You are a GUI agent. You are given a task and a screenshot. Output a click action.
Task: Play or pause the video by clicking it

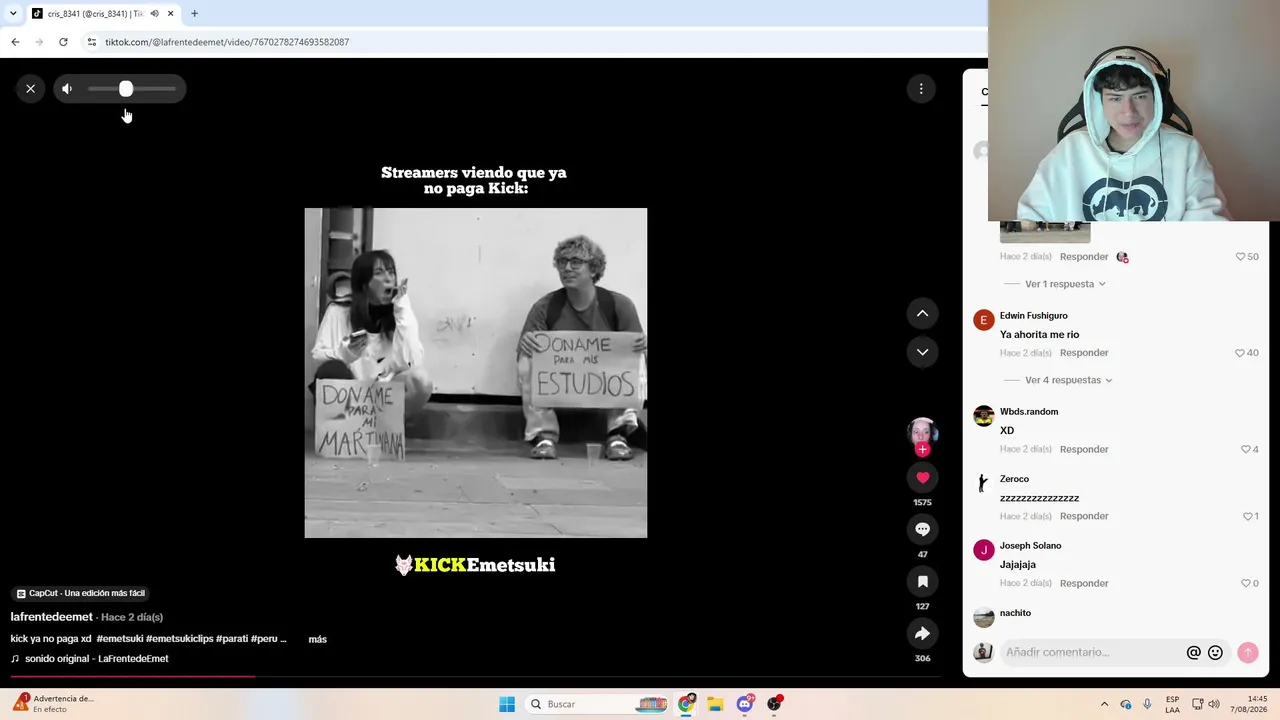475,373
